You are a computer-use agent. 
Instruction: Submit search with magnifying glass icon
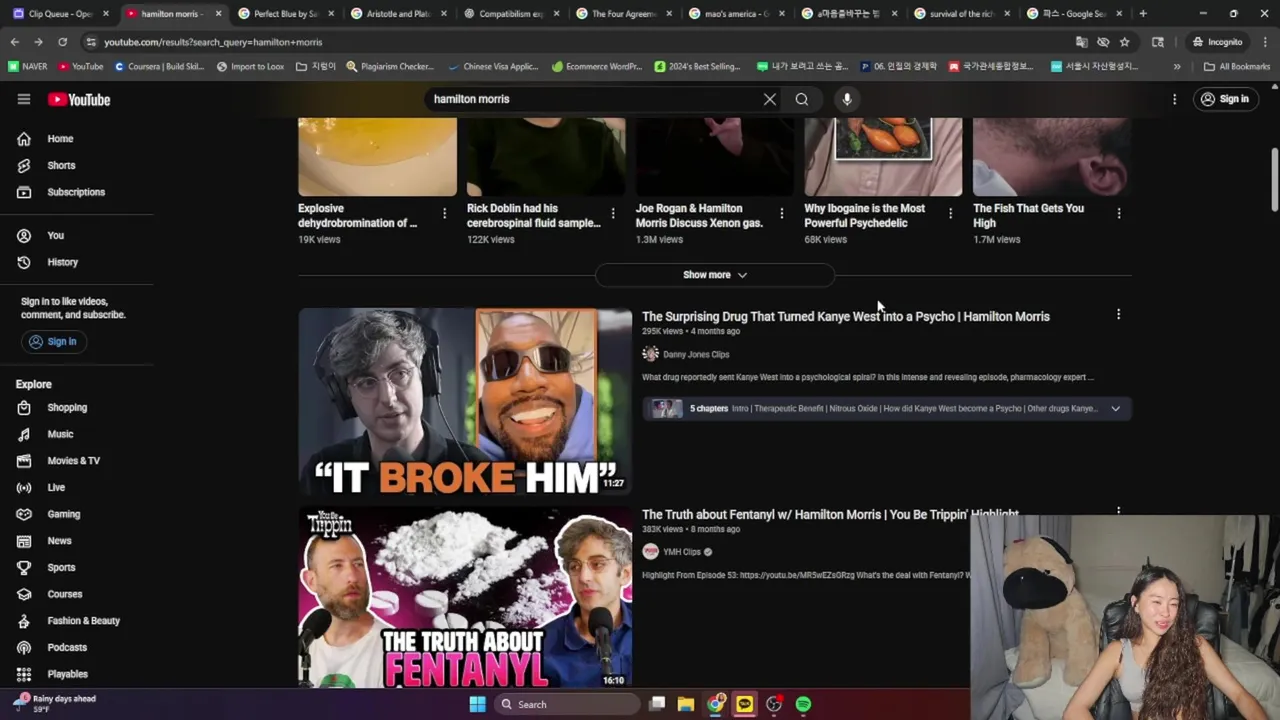(801, 99)
